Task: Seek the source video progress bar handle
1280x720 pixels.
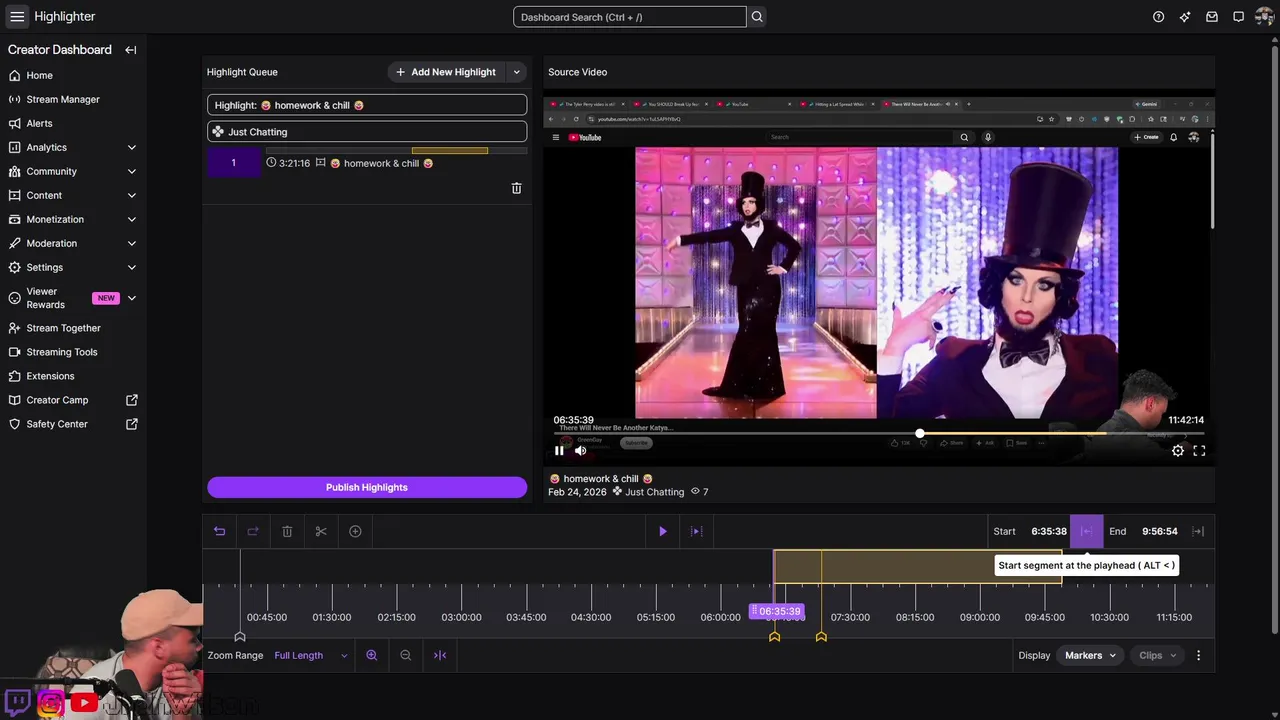Action: click(919, 434)
